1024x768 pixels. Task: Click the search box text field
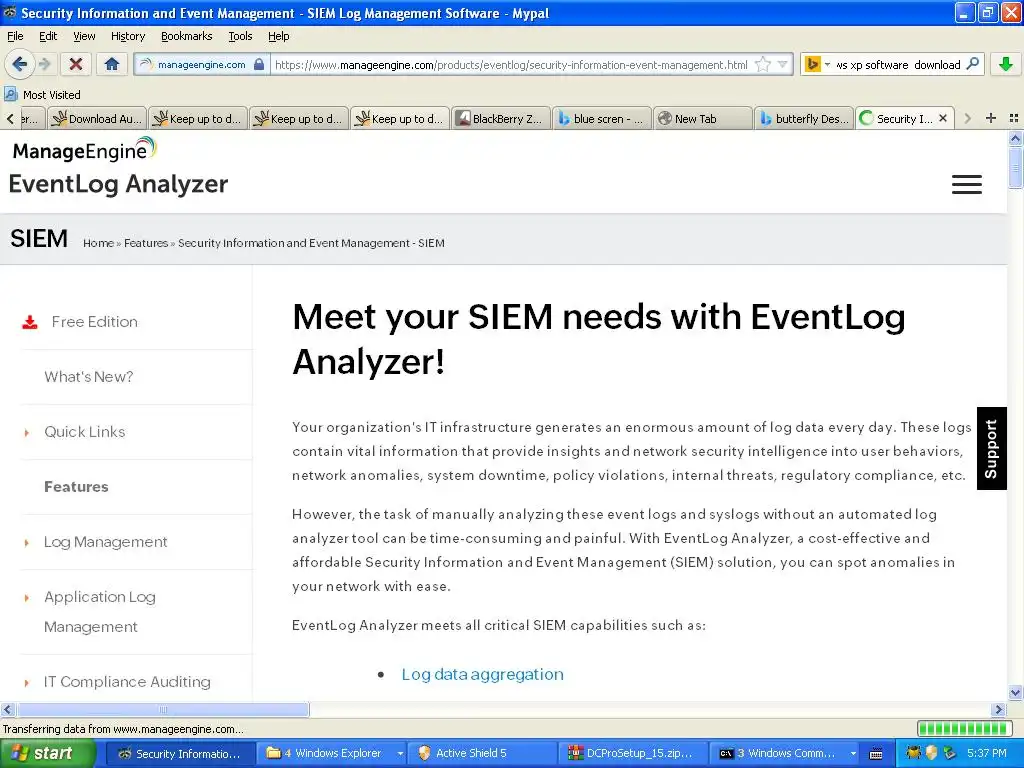click(x=898, y=65)
